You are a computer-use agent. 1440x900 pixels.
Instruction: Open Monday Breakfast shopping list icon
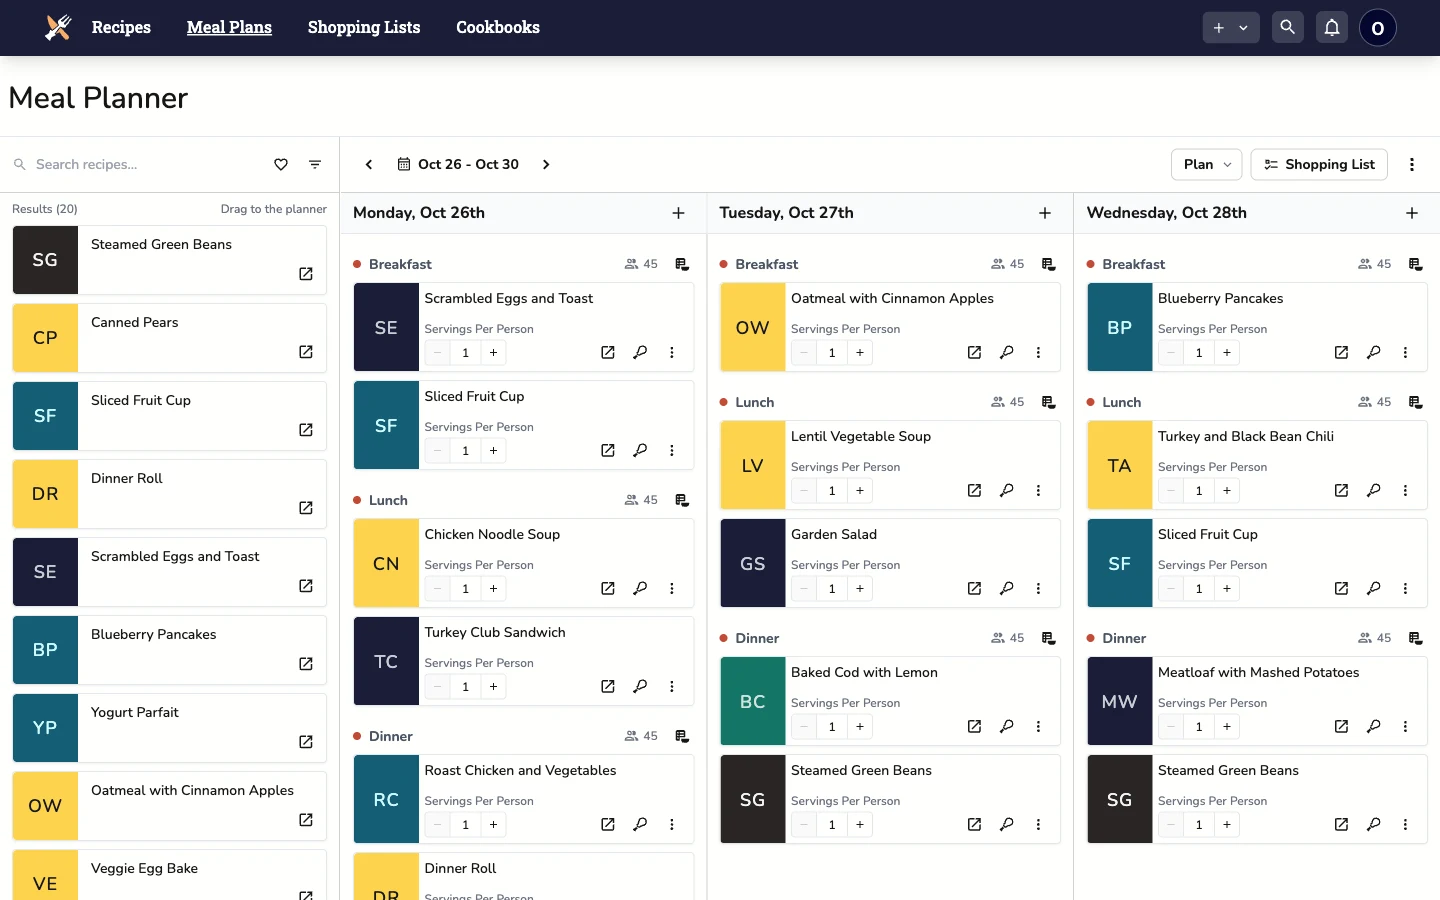pyautogui.click(x=682, y=264)
